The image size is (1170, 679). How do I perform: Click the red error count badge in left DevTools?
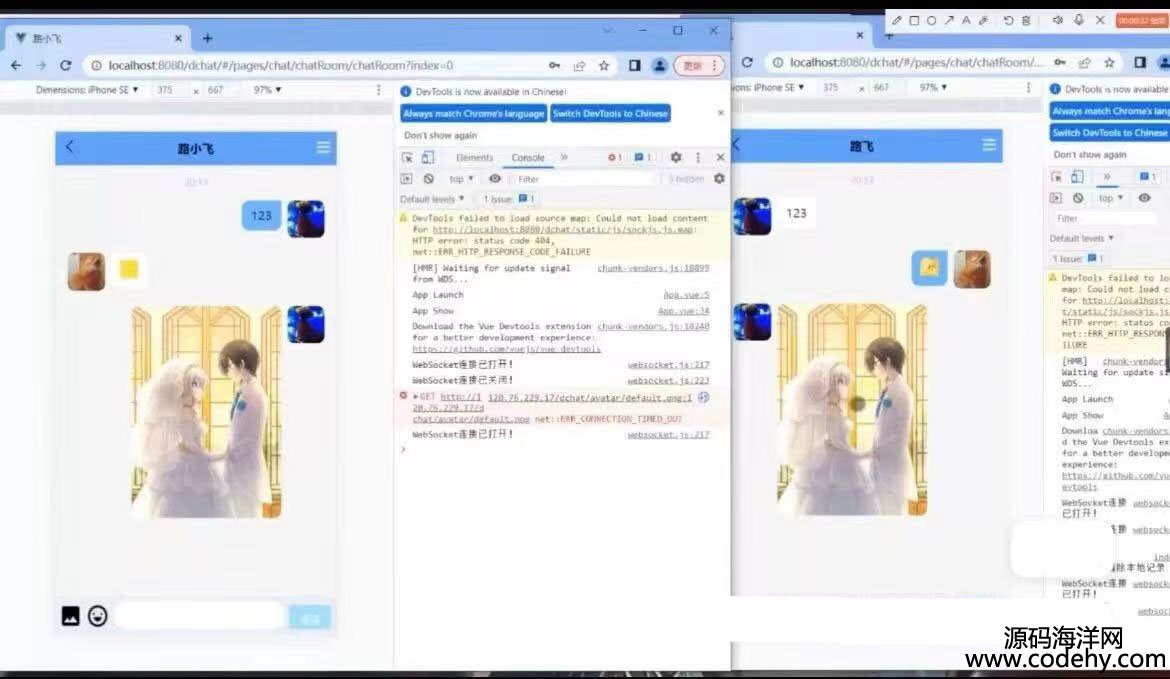[614, 157]
